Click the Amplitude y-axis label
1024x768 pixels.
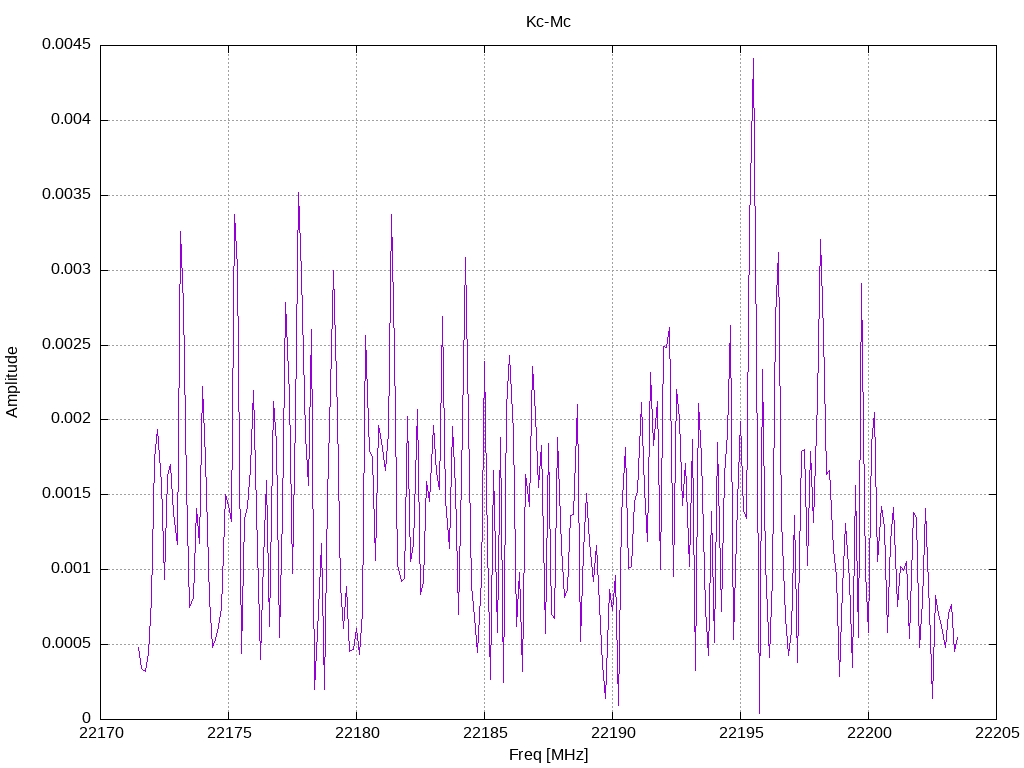(x=12, y=382)
